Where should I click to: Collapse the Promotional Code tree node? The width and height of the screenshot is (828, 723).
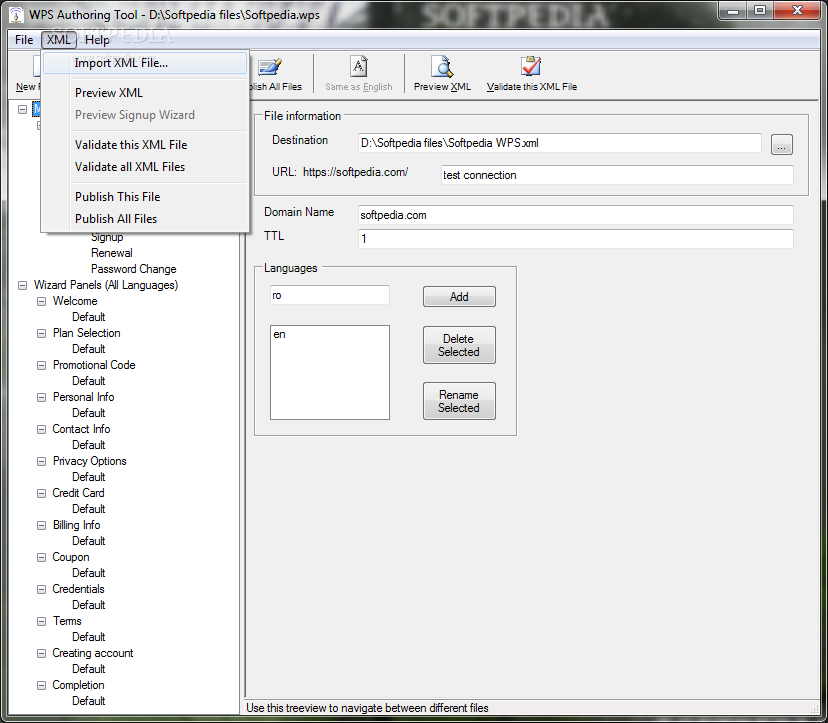point(41,365)
